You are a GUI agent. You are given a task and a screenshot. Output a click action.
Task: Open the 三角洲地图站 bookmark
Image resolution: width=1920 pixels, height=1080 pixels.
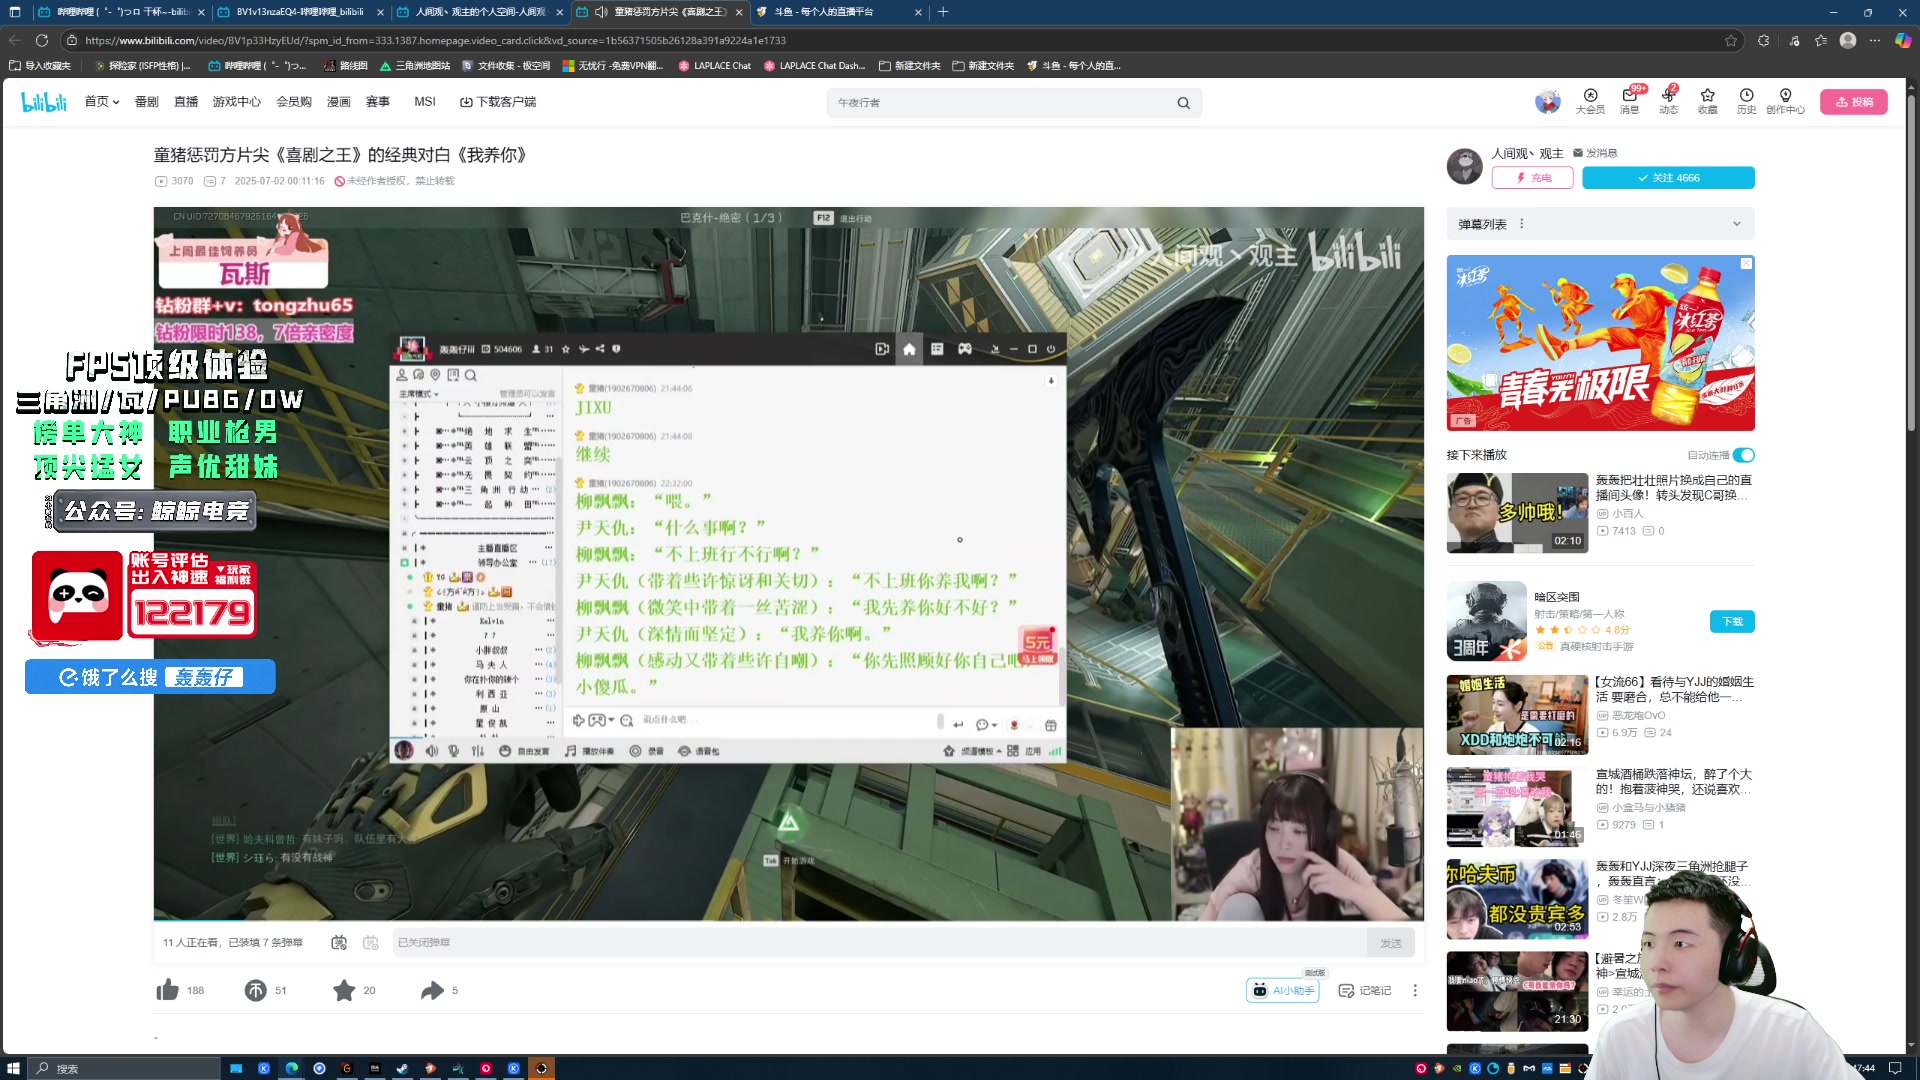click(414, 66)
